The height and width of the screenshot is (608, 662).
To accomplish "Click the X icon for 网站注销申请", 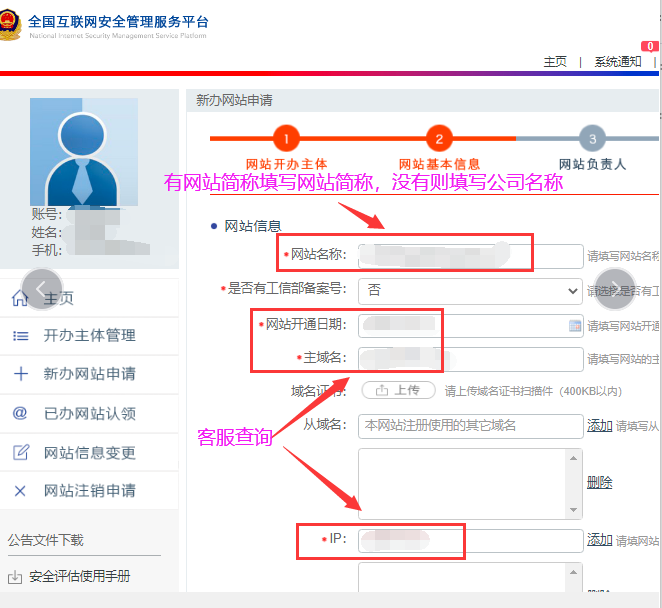I will 20,491.
